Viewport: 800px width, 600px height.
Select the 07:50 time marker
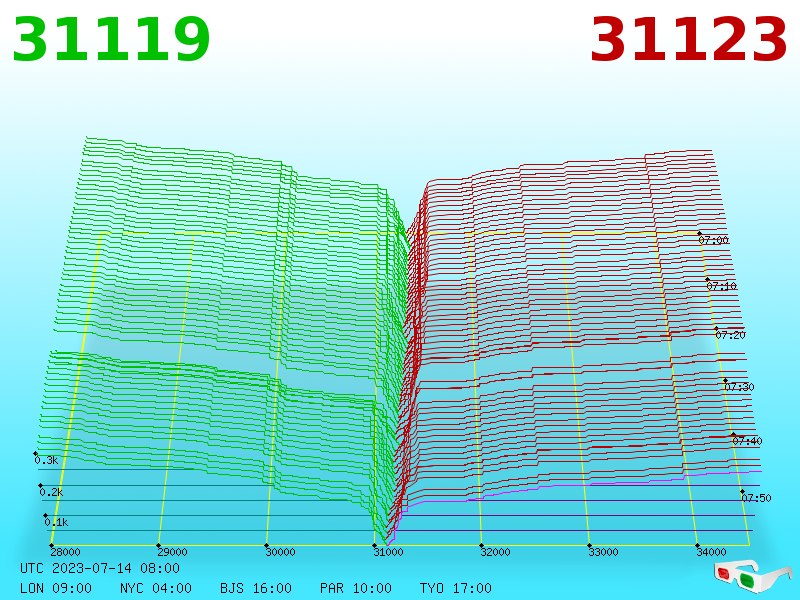click(757, 498)
